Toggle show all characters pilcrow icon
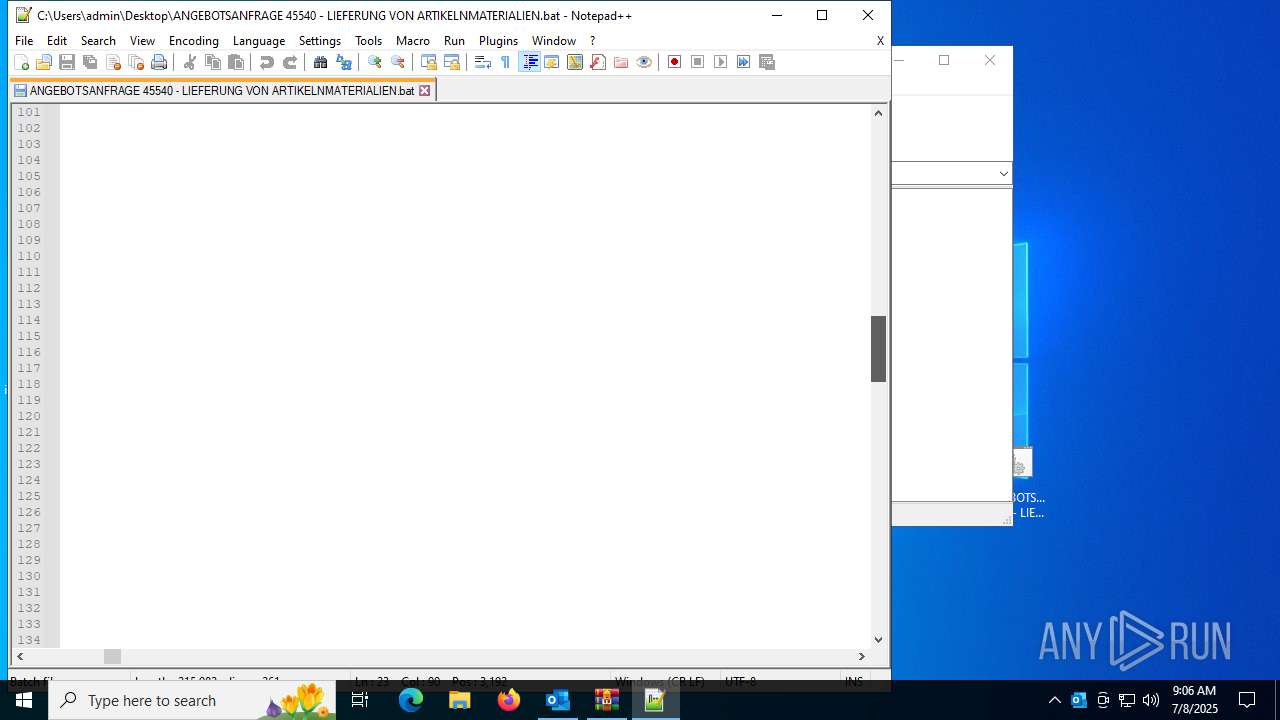The image size is (1280, 720). [x=506, y=62]
